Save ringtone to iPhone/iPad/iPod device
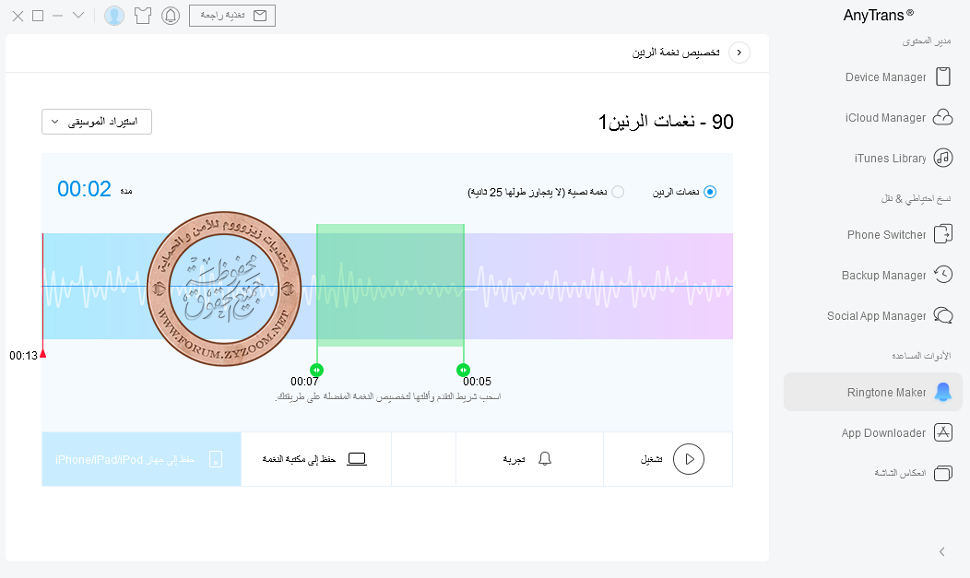Image resolution: width=970 pixels, height=578 pixels. point(141,460)
